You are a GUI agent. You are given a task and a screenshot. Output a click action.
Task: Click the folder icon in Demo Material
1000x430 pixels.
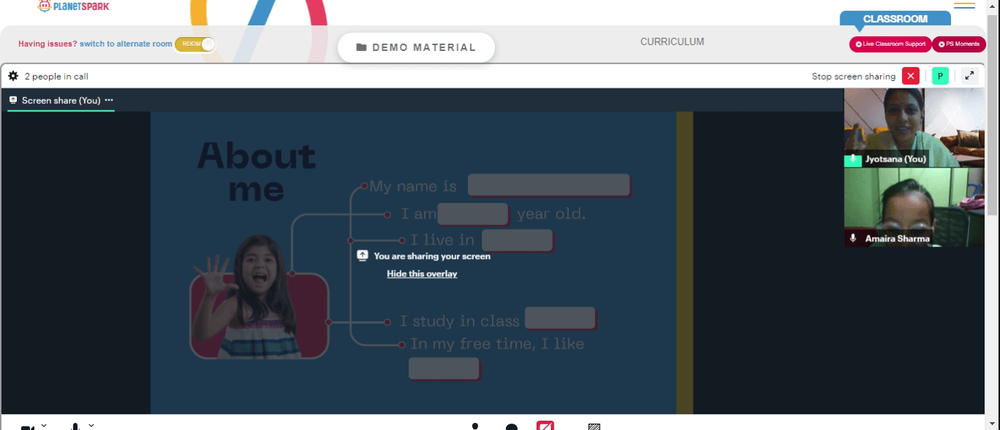coord(361,47)
